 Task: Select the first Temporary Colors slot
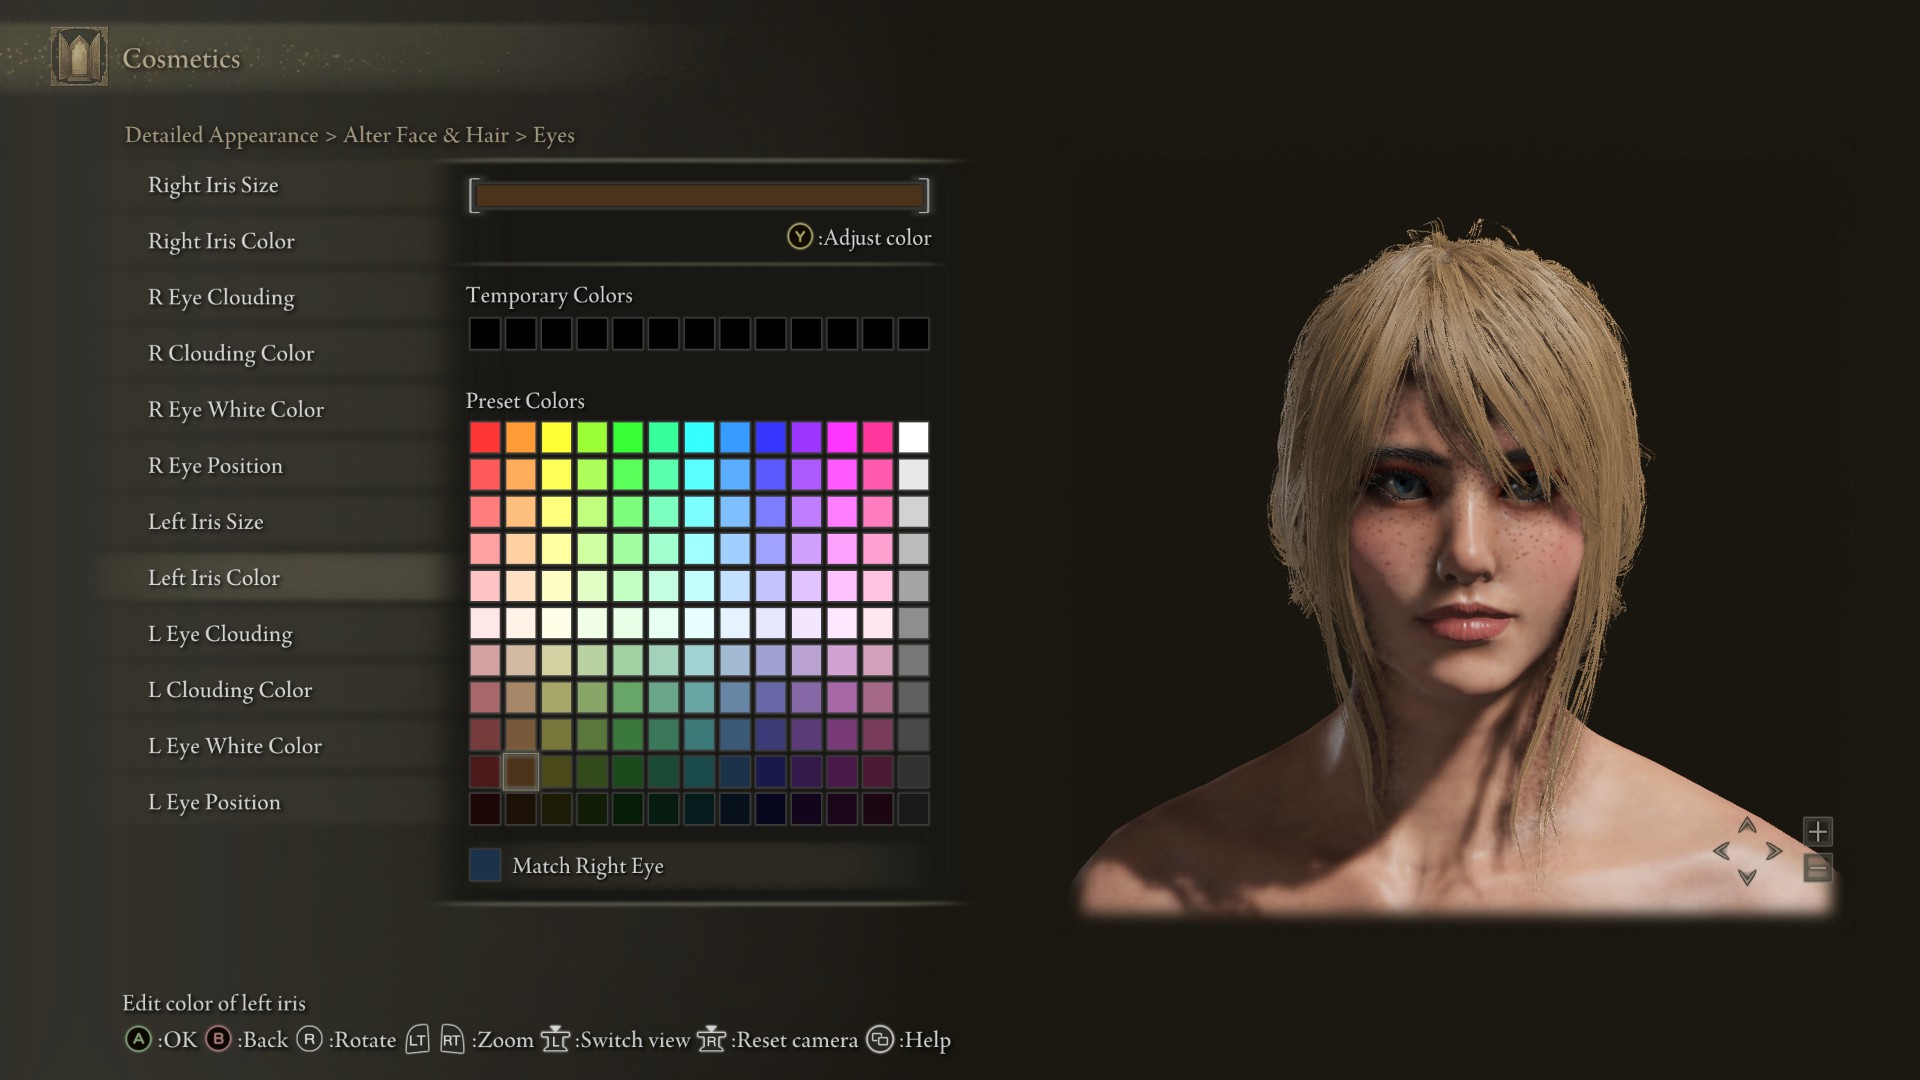[485, 334]
